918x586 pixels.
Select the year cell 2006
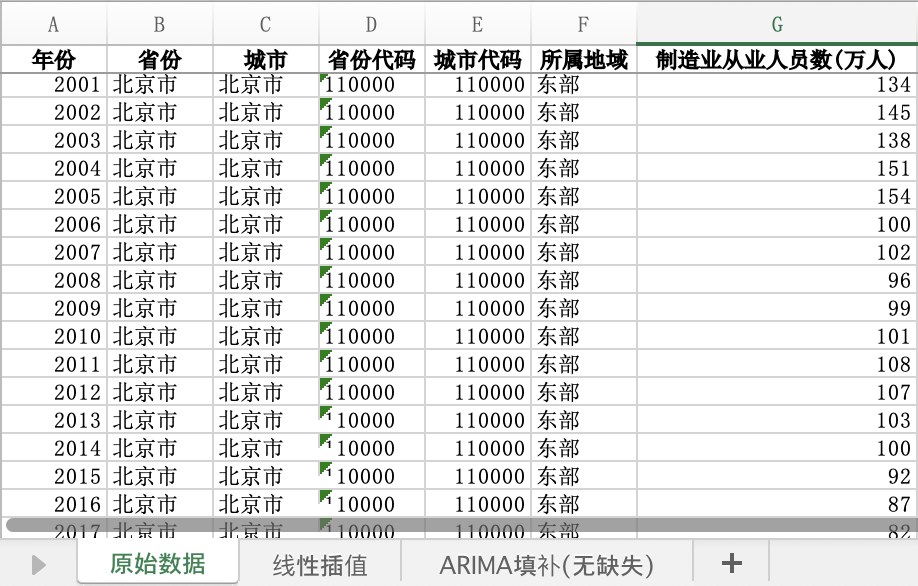(x=54, y=224)
